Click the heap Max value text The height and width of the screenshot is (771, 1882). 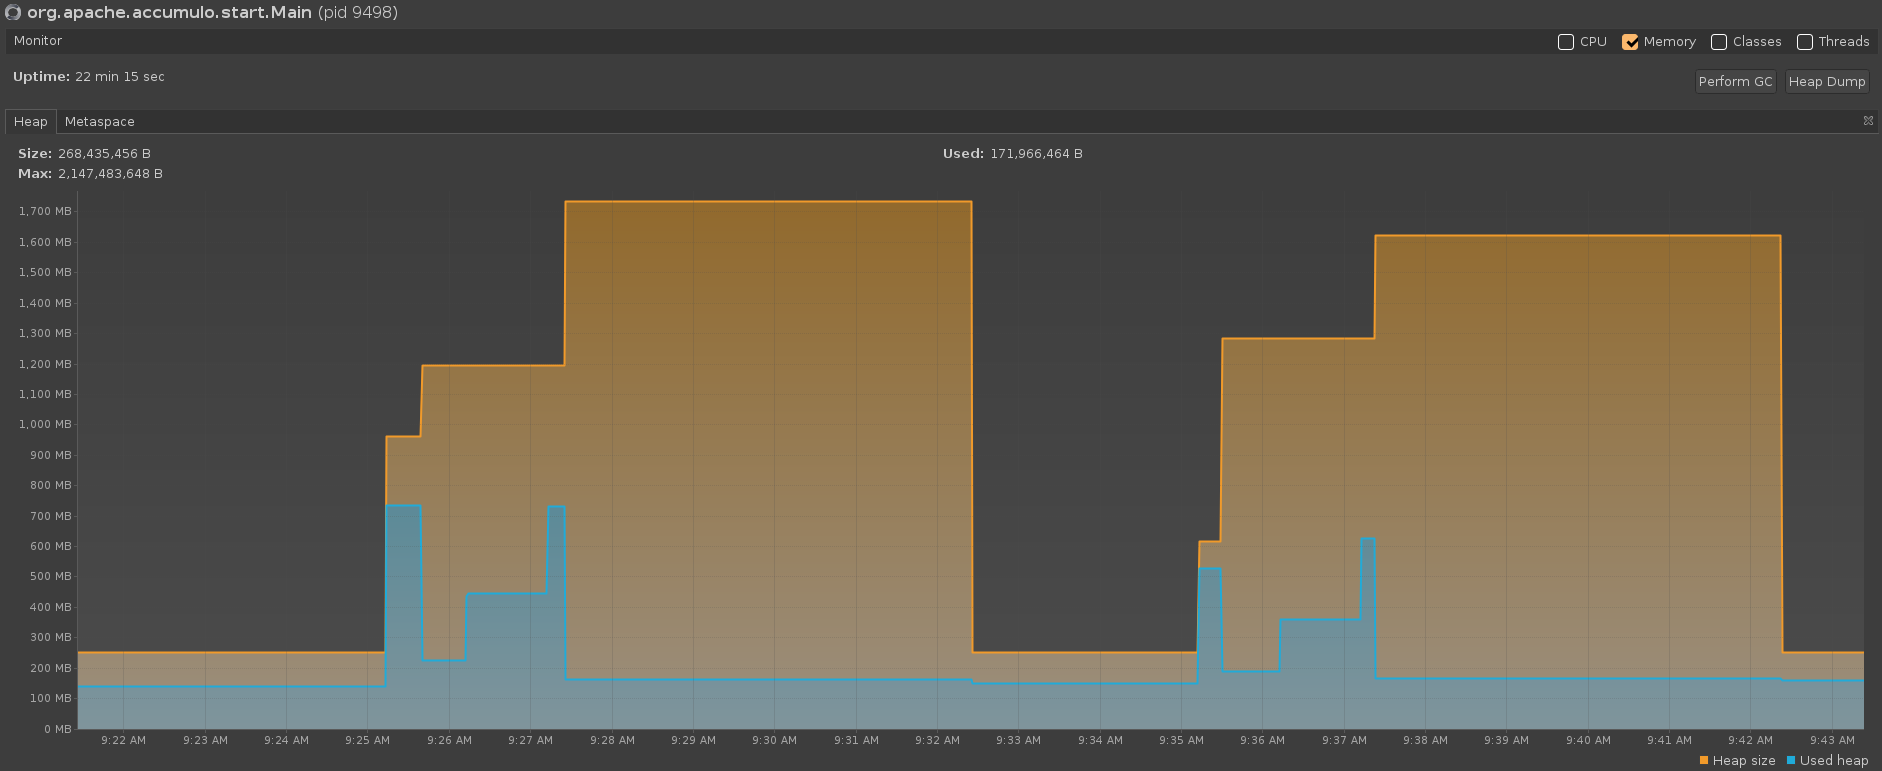[x=110, y=174]
